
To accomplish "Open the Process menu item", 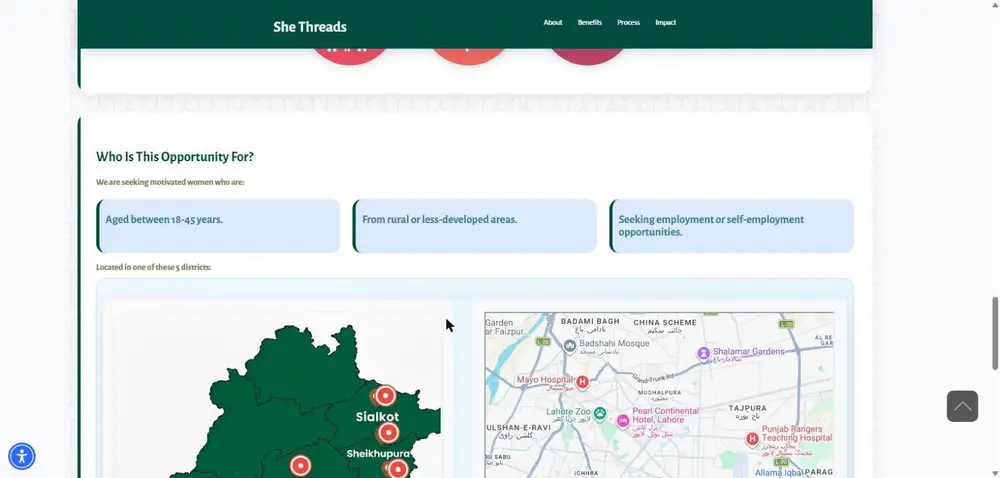I will coord(628,22).
